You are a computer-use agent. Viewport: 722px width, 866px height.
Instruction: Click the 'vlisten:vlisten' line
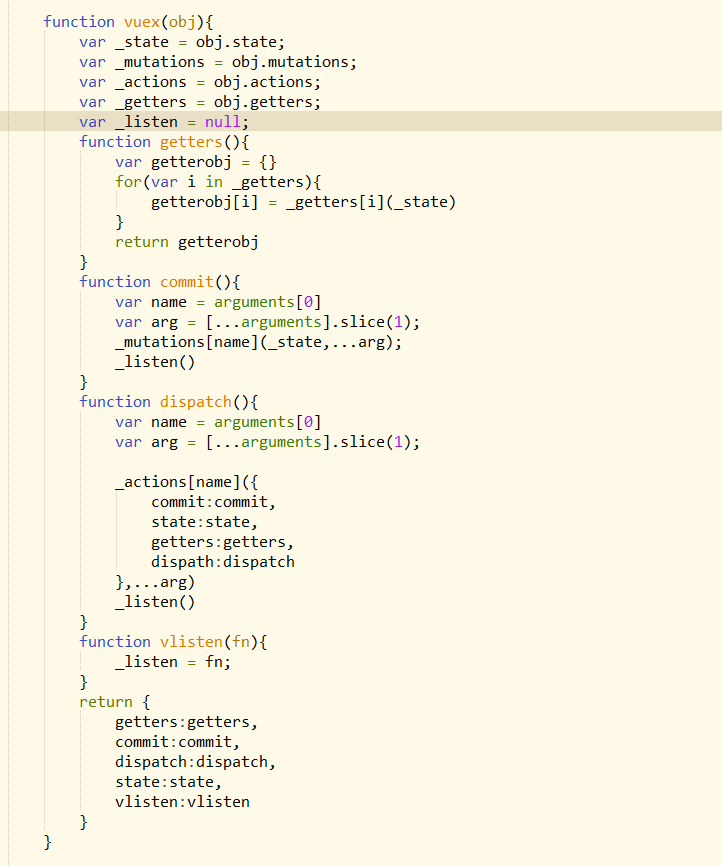(x=182, y=802)
